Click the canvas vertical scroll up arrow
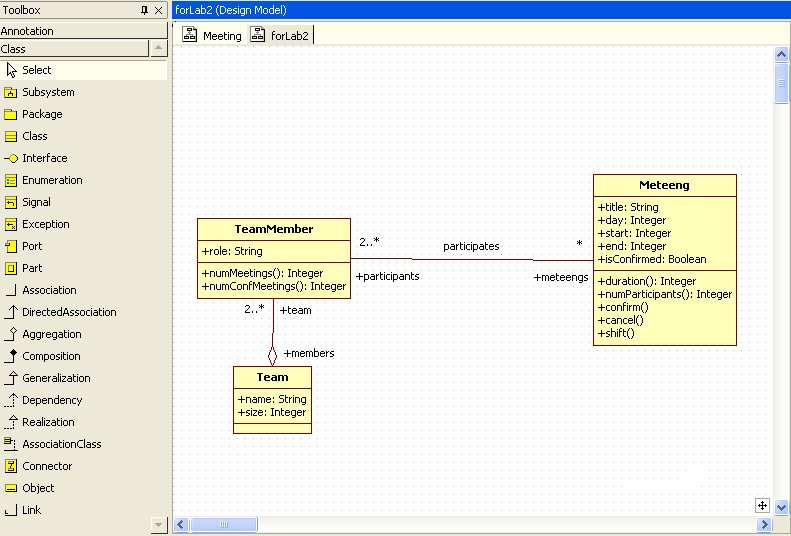 pos(781,54)
